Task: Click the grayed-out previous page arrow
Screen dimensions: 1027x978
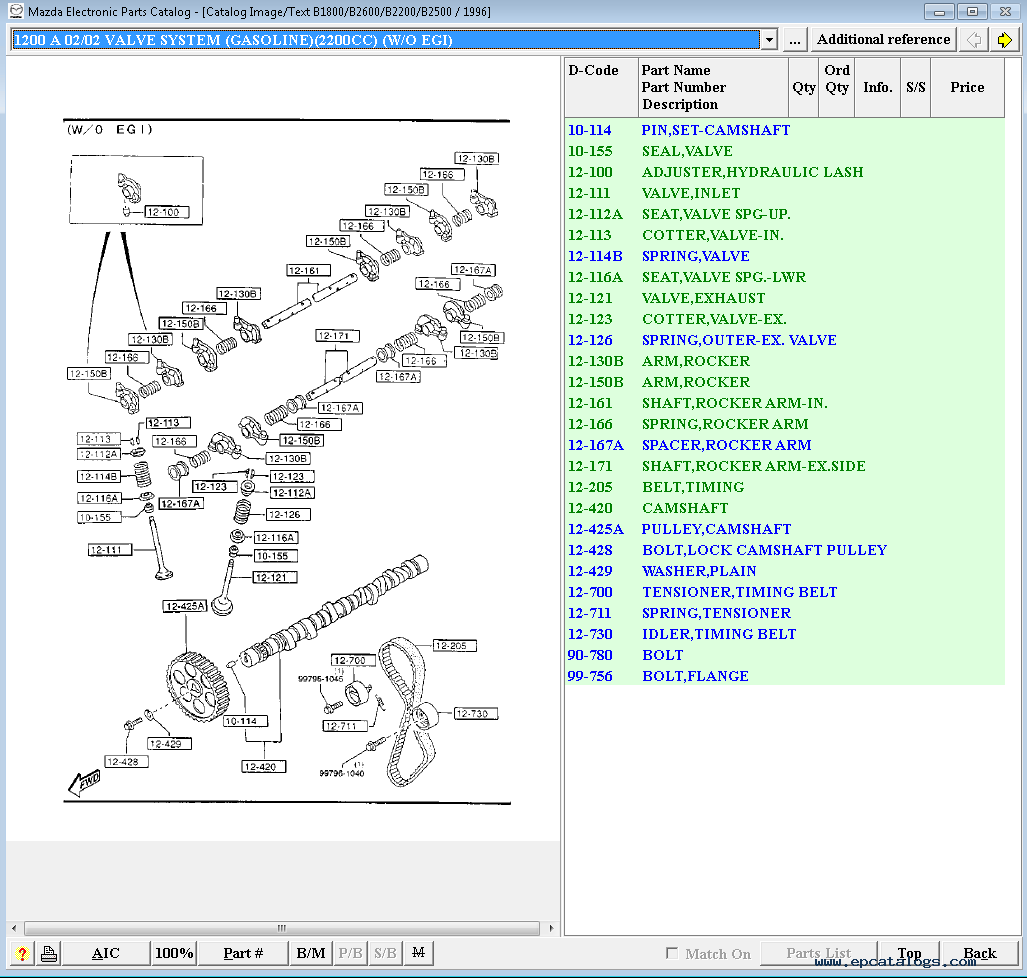Action: (973, 40)
